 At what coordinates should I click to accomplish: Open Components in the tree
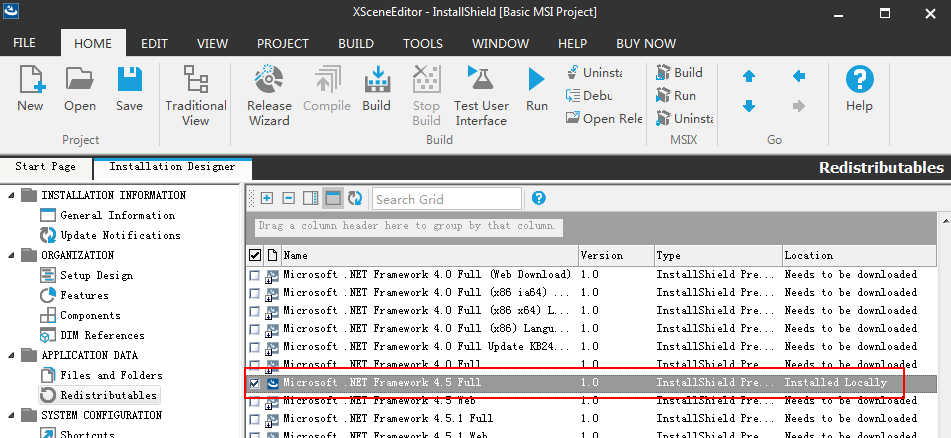pyautogui.click(x=90, y=315)
